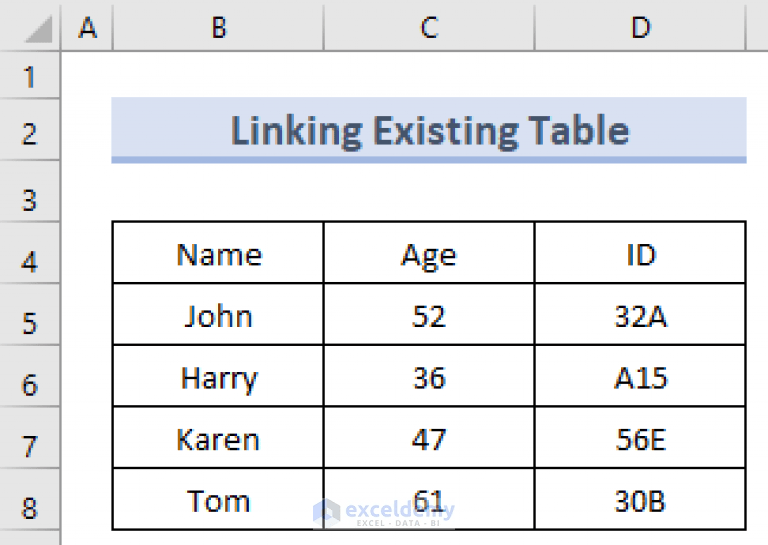Select Harry's age cell '36'
Viewport: 768px width, 545px height.
pyautogui.click(x=429, y=376)
